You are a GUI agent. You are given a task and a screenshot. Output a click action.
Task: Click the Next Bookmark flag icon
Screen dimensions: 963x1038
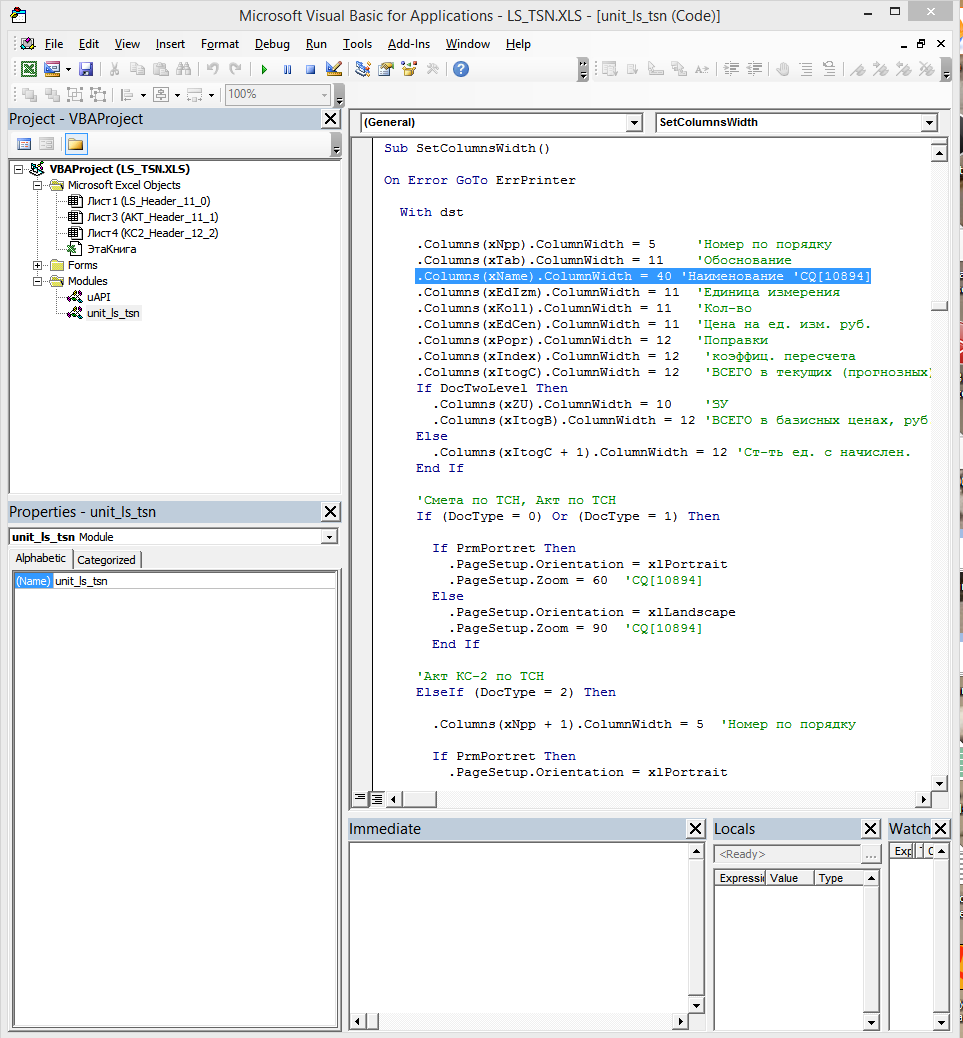click(x=880, y=69)
